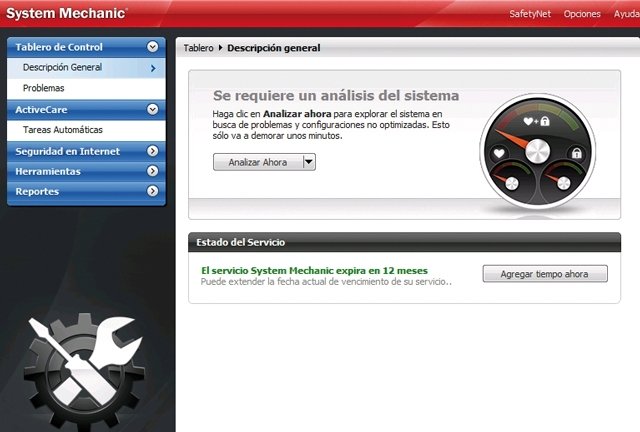Screen dimensions: 640x432
Task: Click the ActiveCare section header
Action: click(x=86, y=109)
